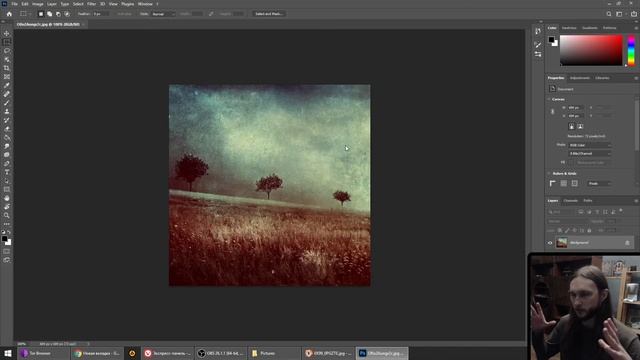Select the Hand tool
The width and height of the screenshot is (640, 360).
click(x=7, y=198)
